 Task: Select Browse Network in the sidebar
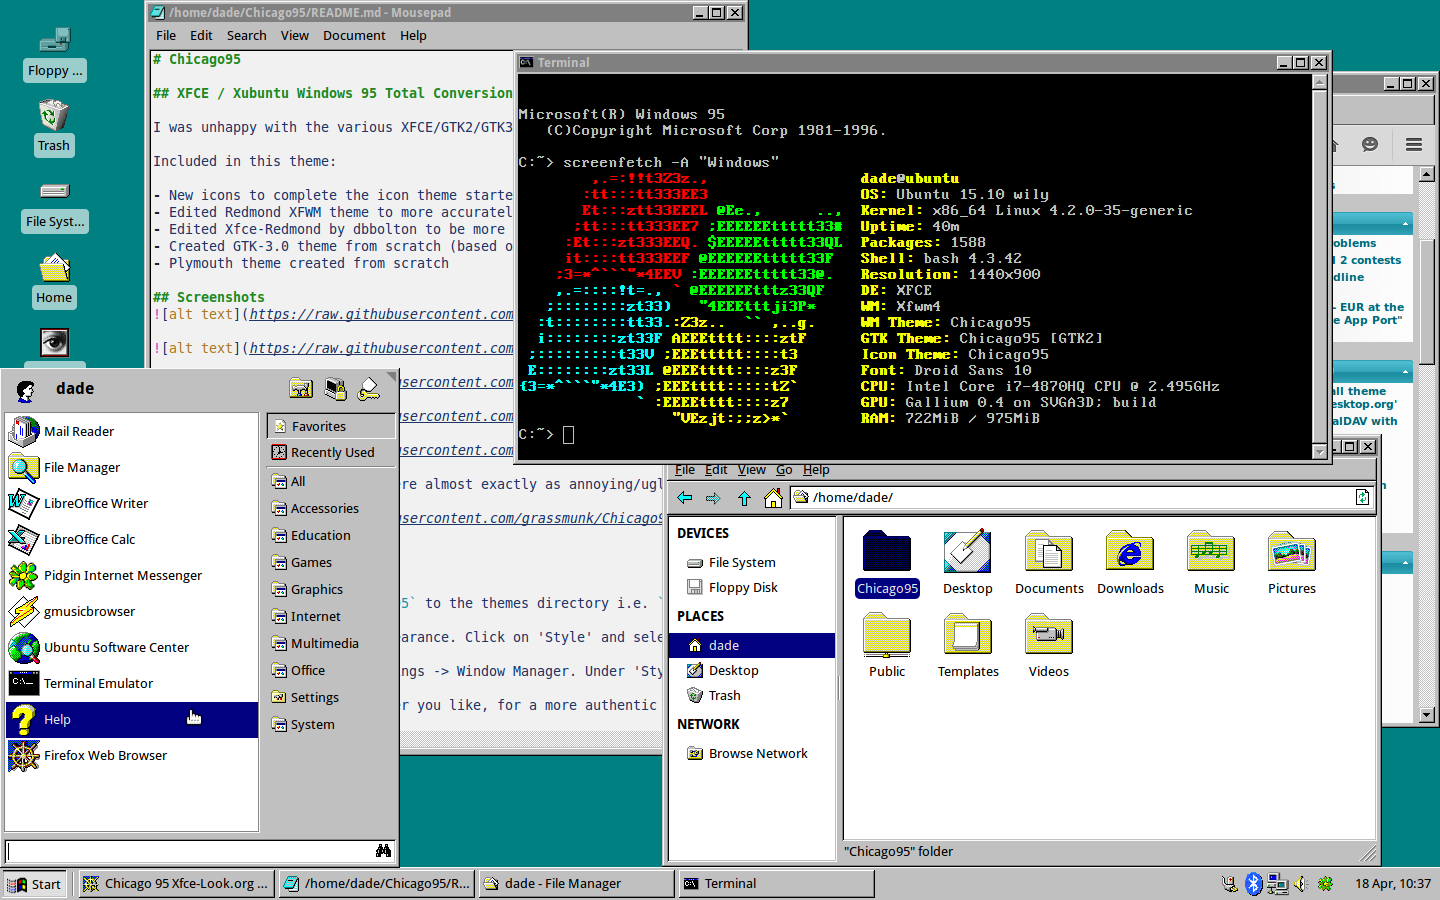coord(757,754)
